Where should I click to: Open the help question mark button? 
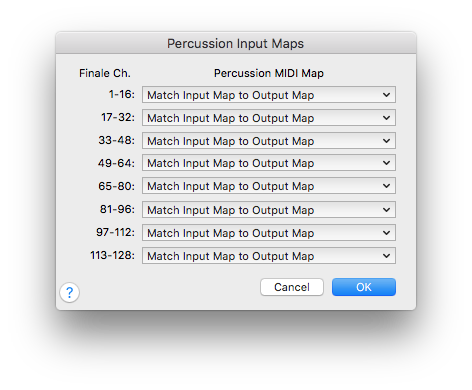tap(69, 293)
